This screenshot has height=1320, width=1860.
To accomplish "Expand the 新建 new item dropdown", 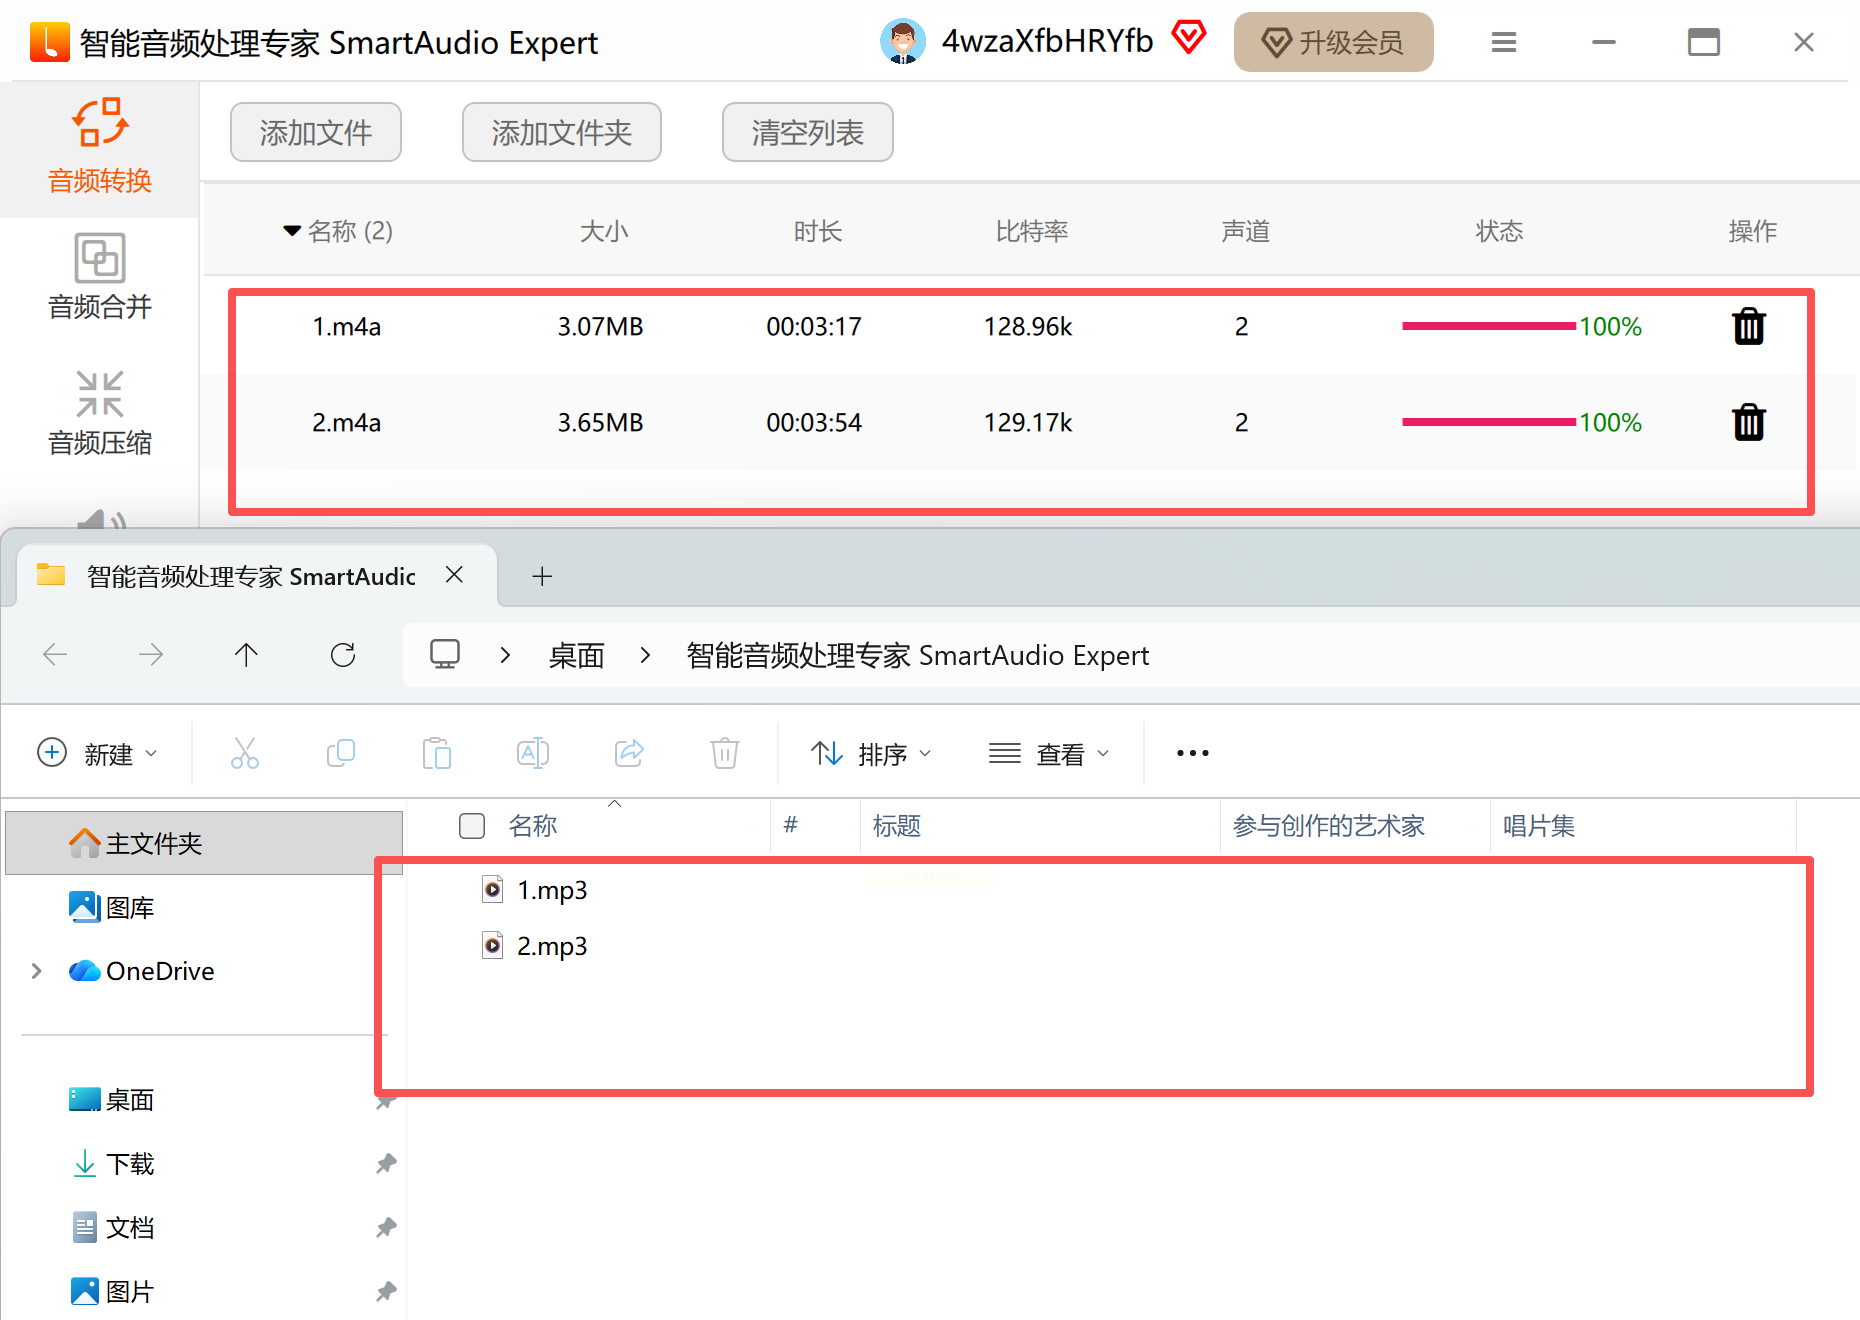I will (97, 754).
